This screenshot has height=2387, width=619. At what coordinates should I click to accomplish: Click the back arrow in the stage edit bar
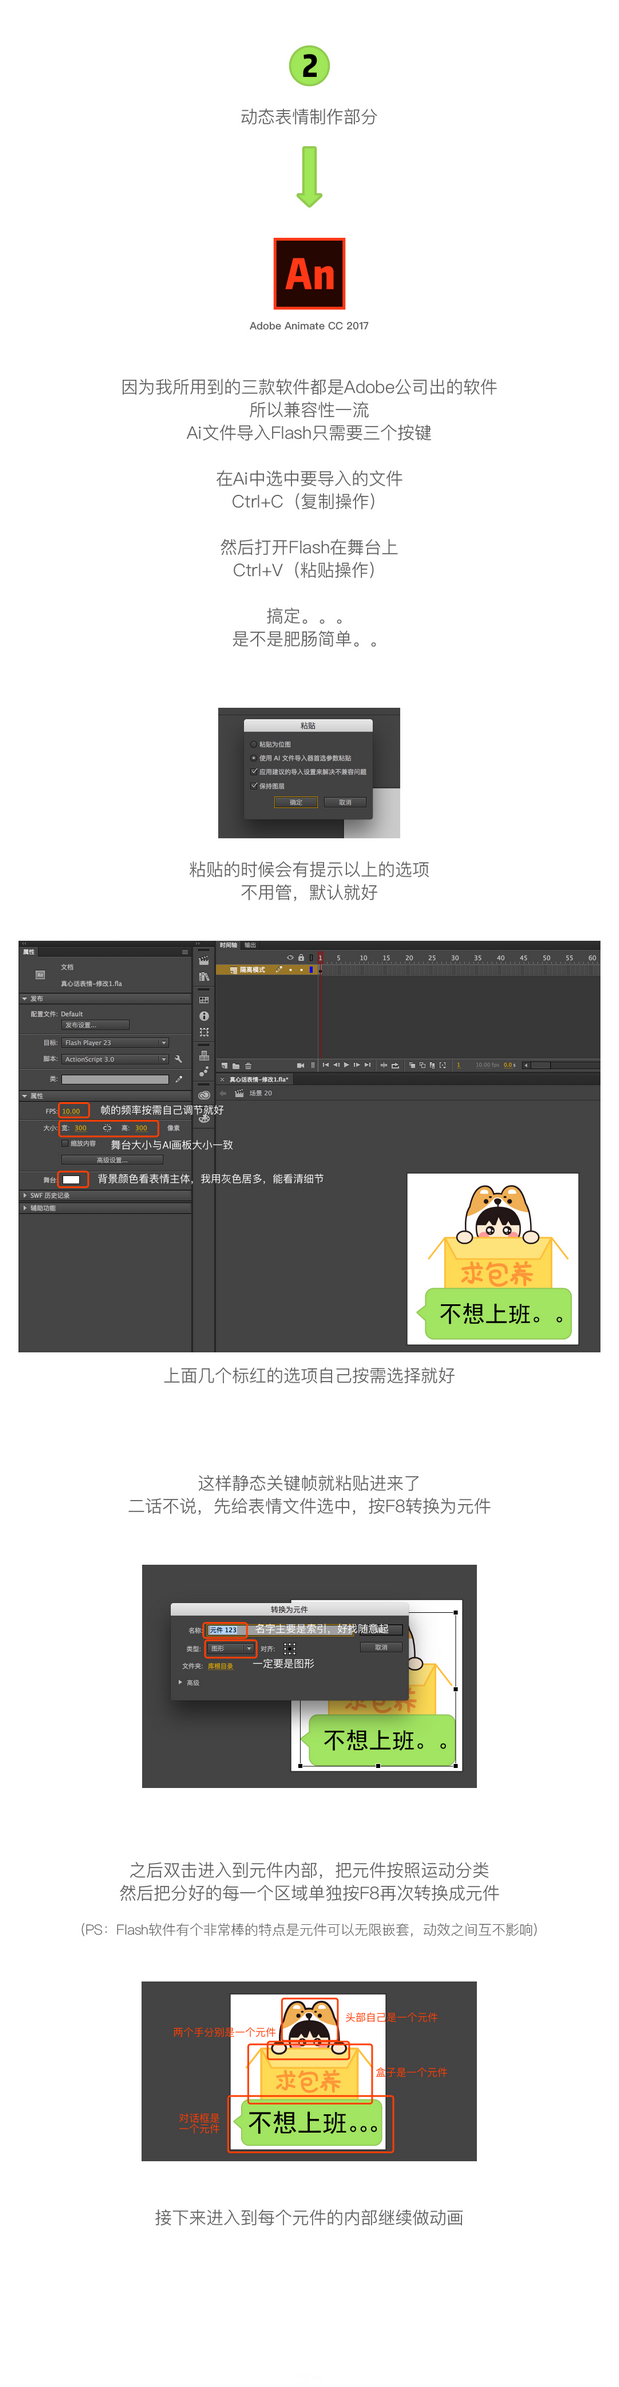pos(224,1093)
